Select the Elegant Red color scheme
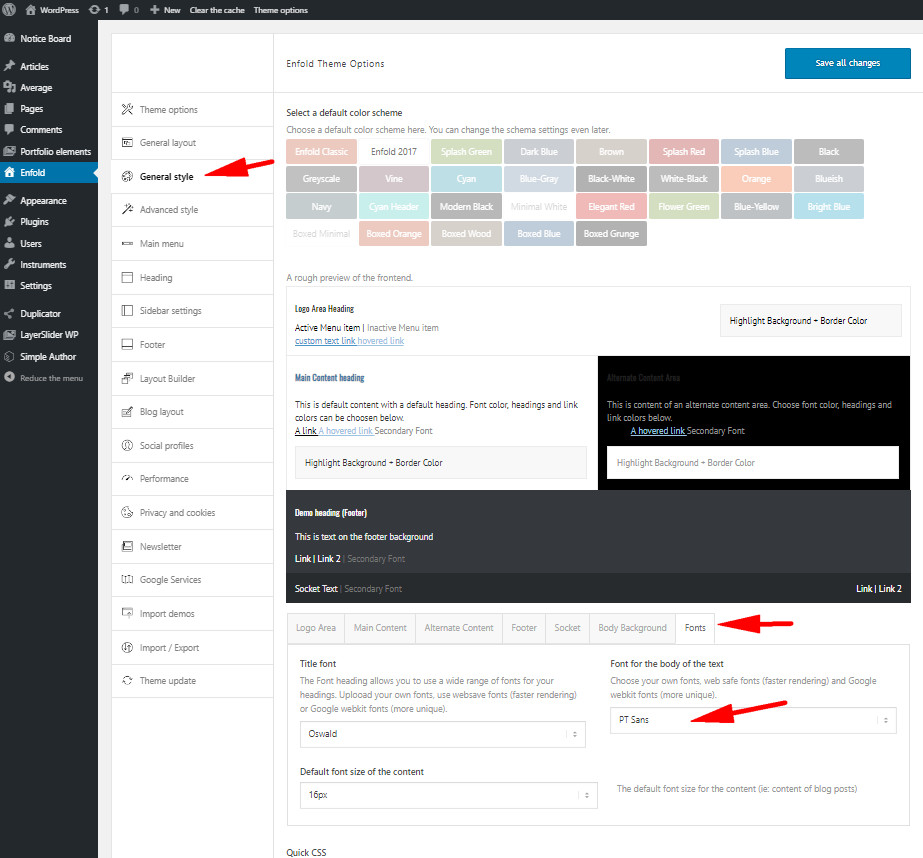923x858 pixels. click(611, 207)
